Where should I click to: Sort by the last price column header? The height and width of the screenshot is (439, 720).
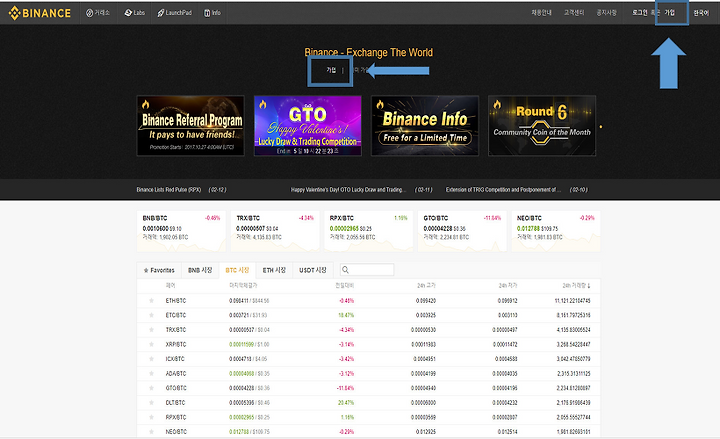[243, 286]
